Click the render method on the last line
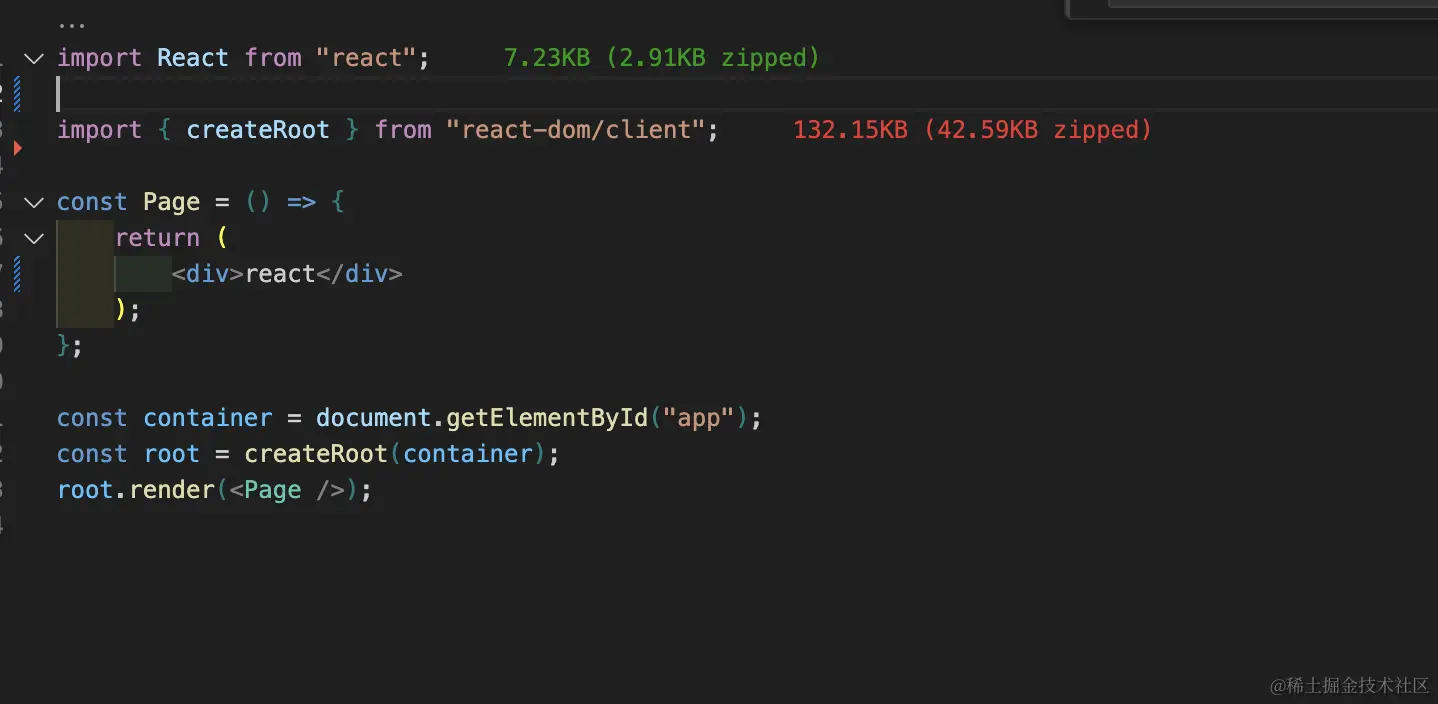1438x704 pixels. coord(172,490)
